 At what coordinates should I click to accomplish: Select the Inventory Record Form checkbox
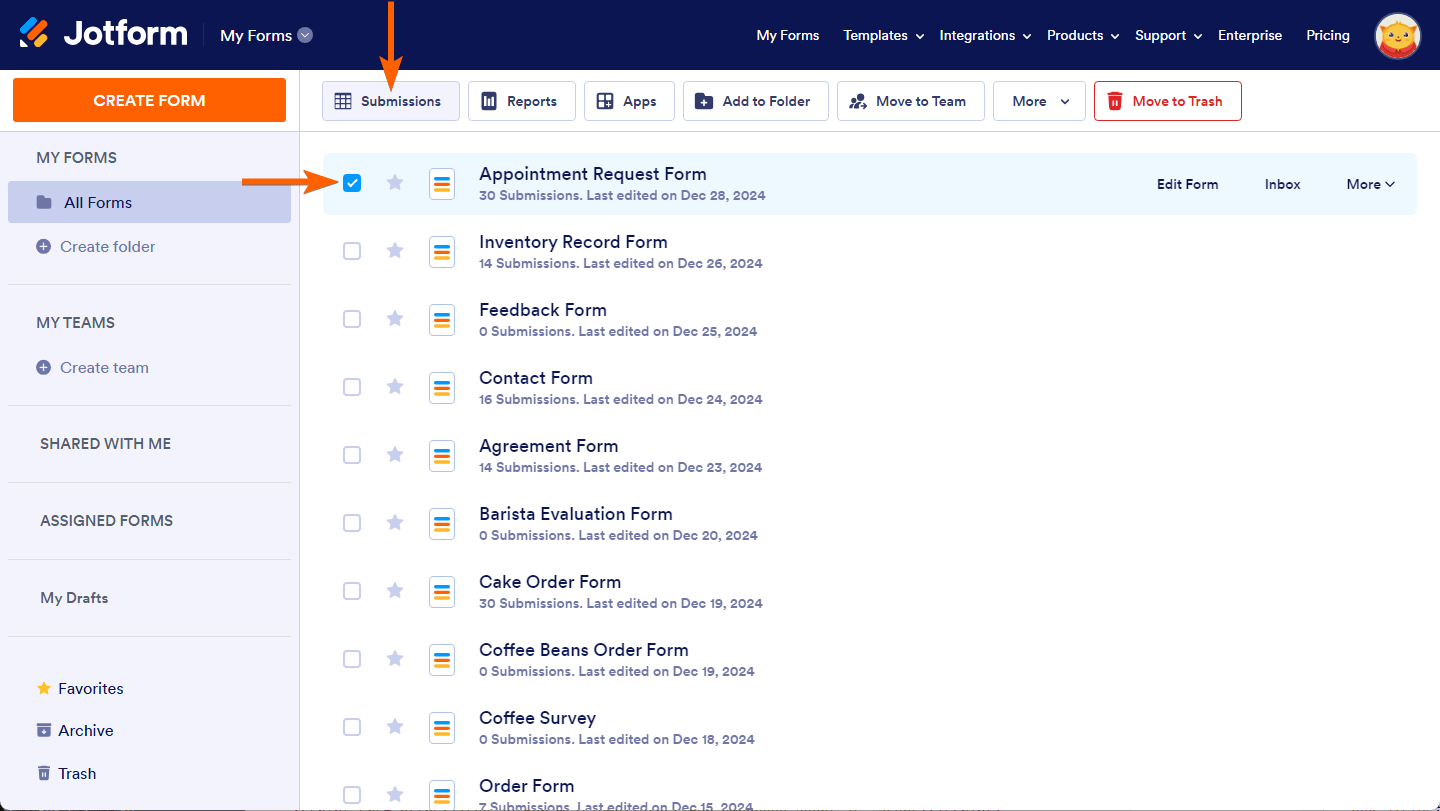[x=352, y=251]
